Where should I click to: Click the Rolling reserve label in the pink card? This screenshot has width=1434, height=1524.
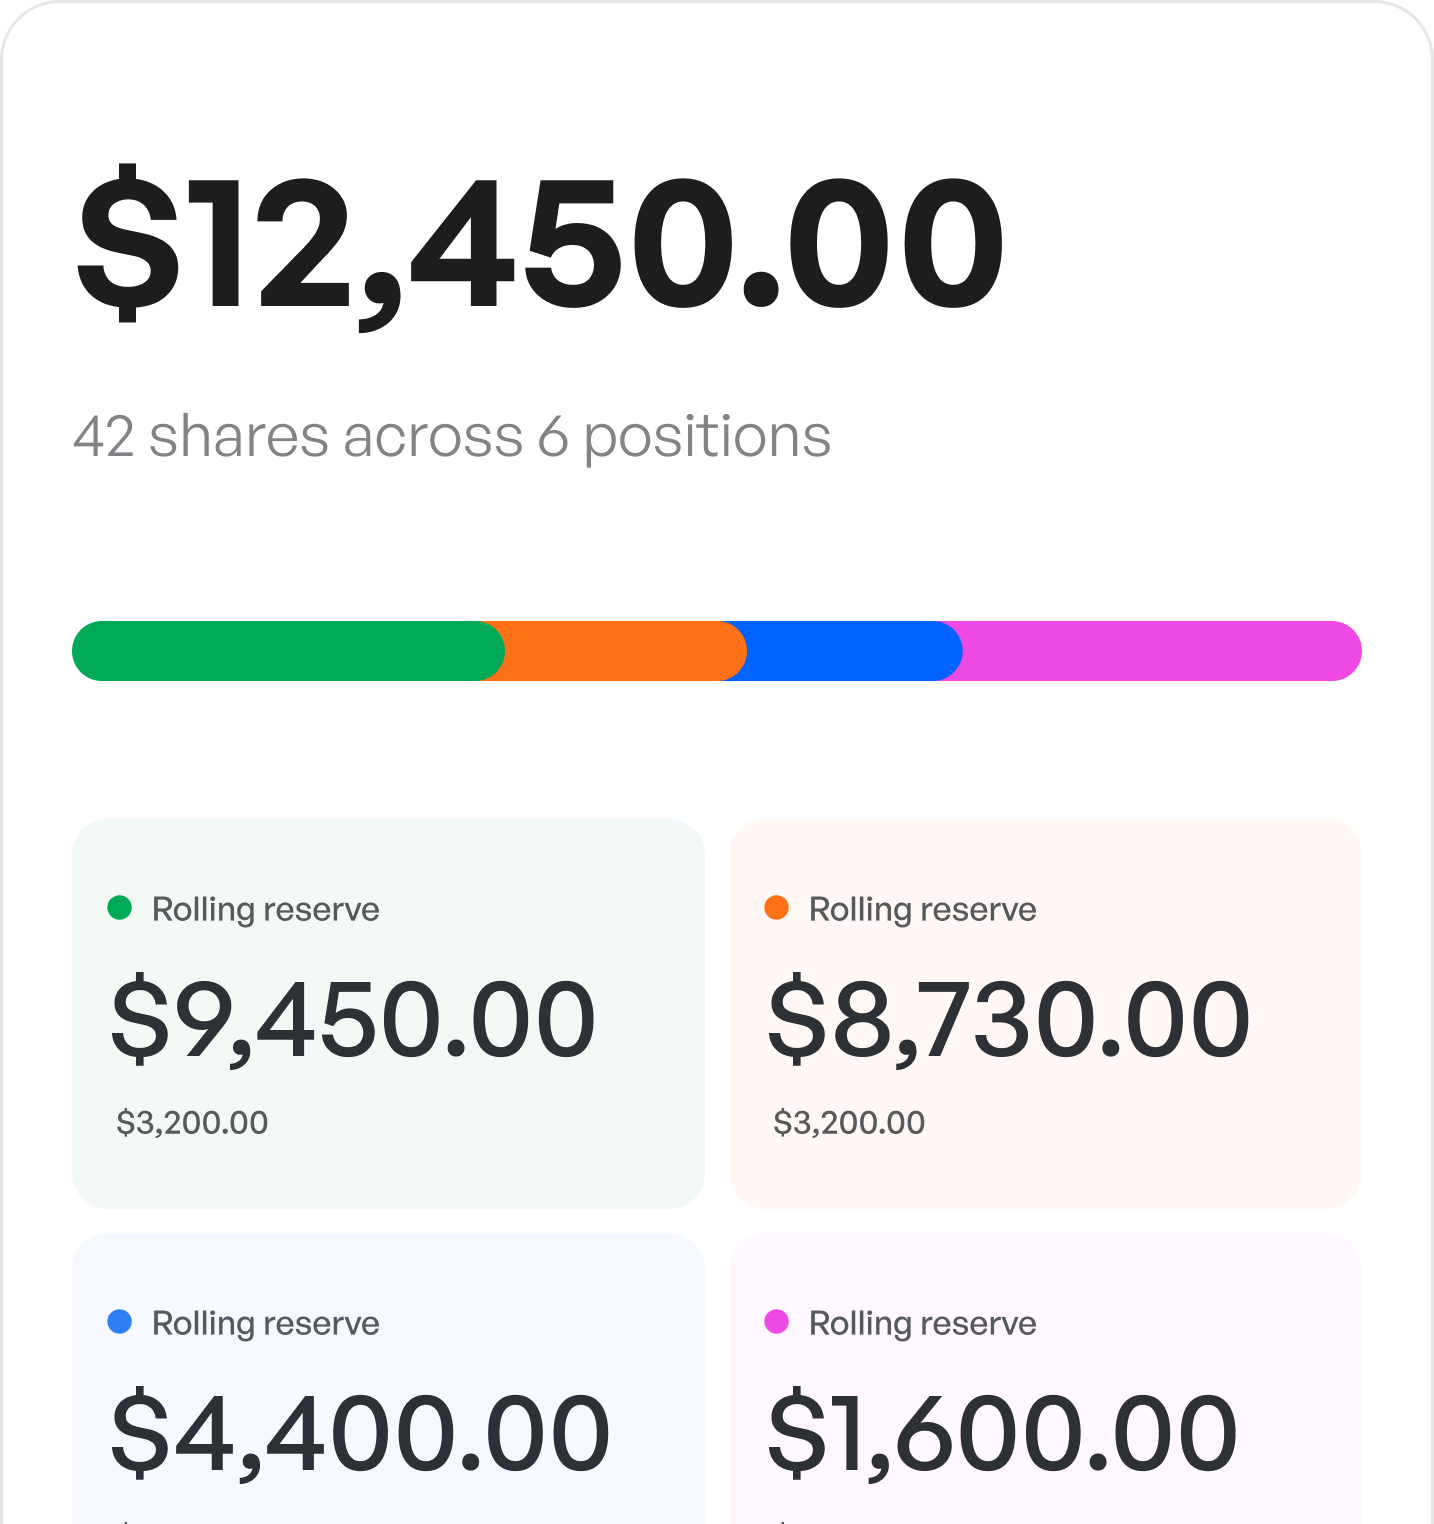923,1324
